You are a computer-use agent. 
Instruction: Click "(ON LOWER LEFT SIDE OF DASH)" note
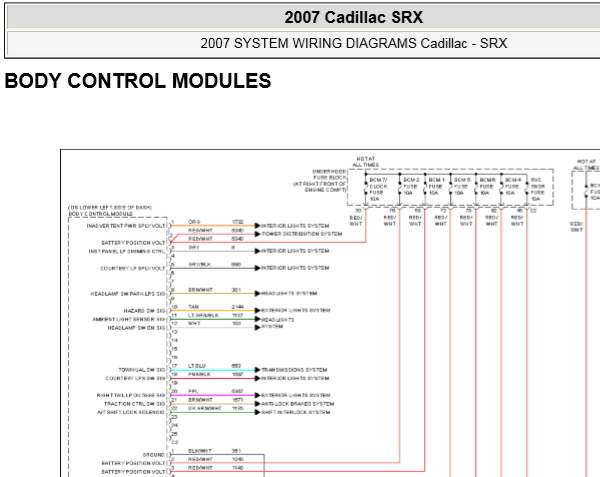(x=110, y=207)
